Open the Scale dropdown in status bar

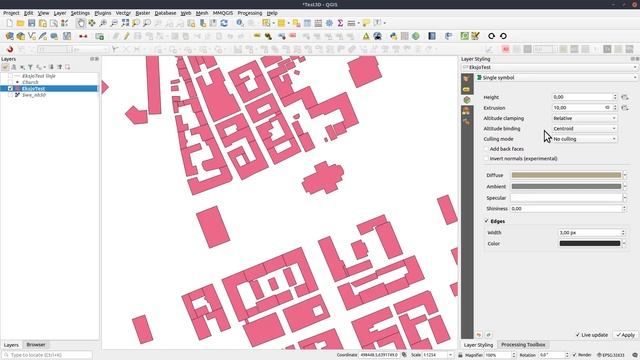[x=451, y=355]
